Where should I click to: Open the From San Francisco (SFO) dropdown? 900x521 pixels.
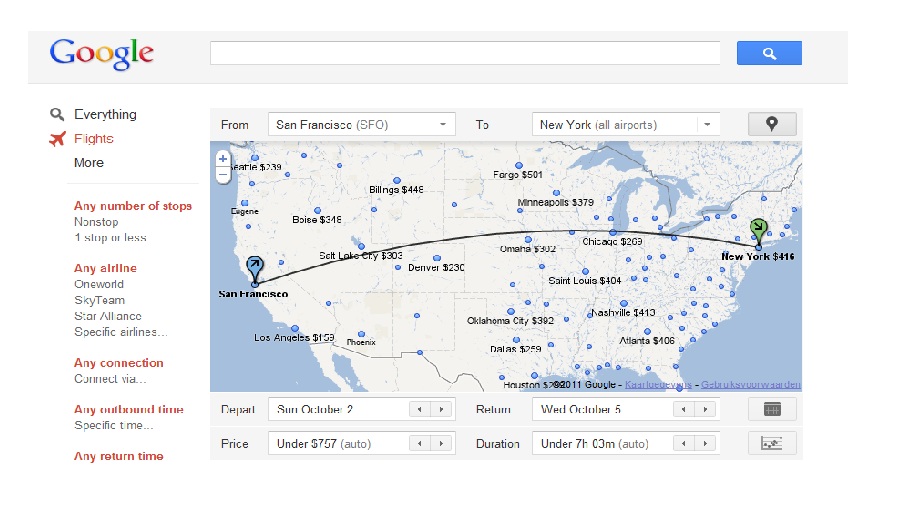[362, 124]
